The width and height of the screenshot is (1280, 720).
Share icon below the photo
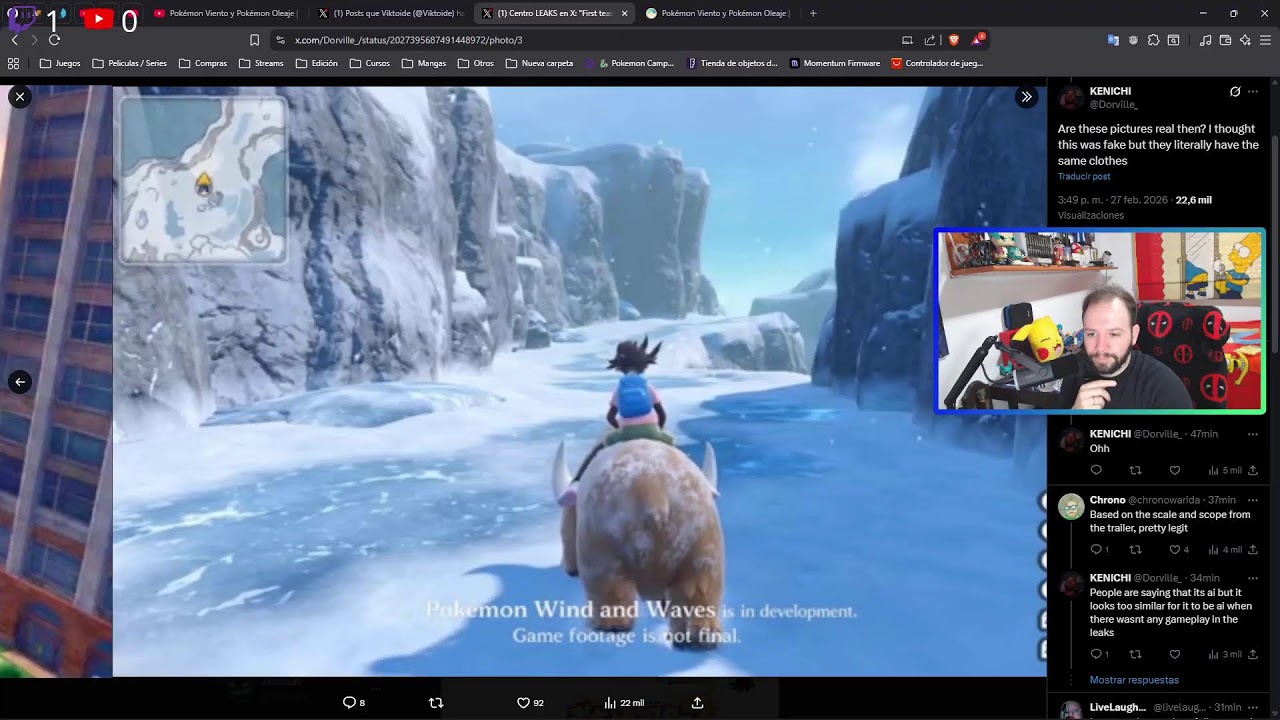click(698, 703)
